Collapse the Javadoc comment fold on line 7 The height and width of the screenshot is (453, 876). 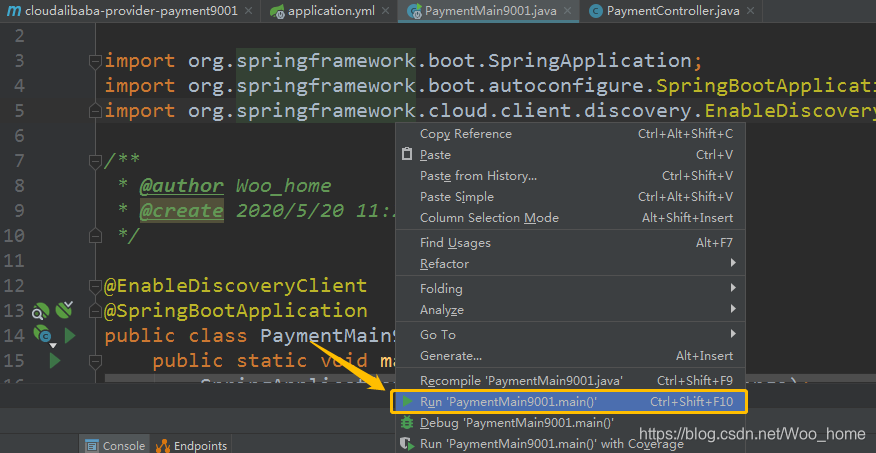[x=96, y=161]
